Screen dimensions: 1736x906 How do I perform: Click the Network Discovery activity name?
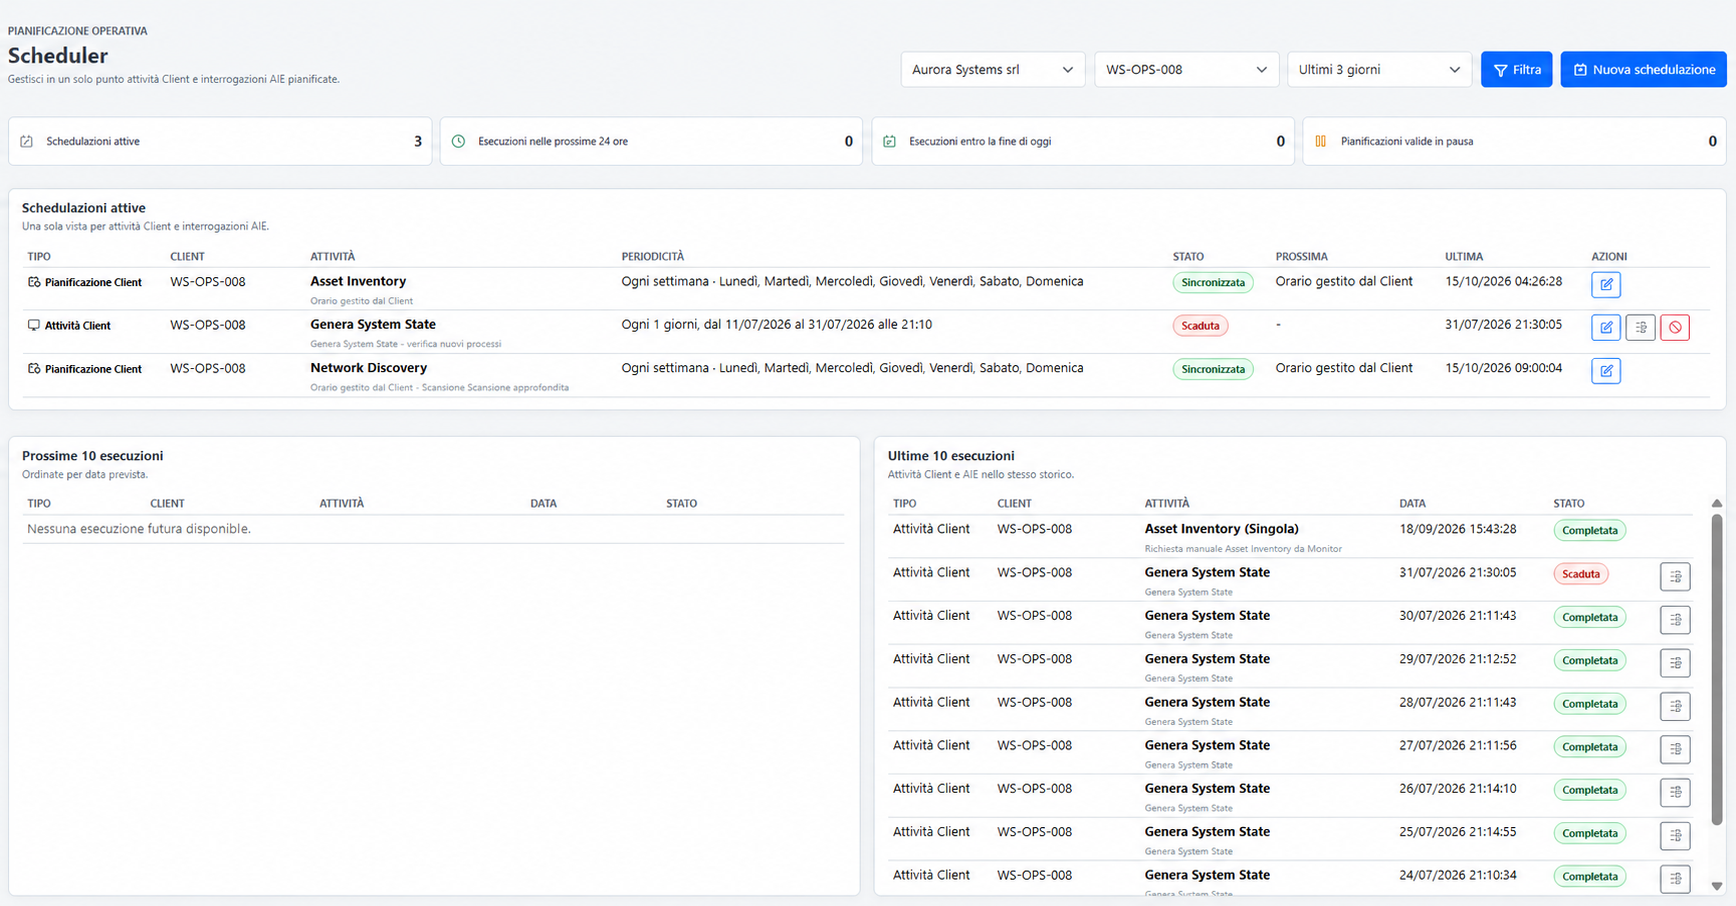(x=369, y=368)
